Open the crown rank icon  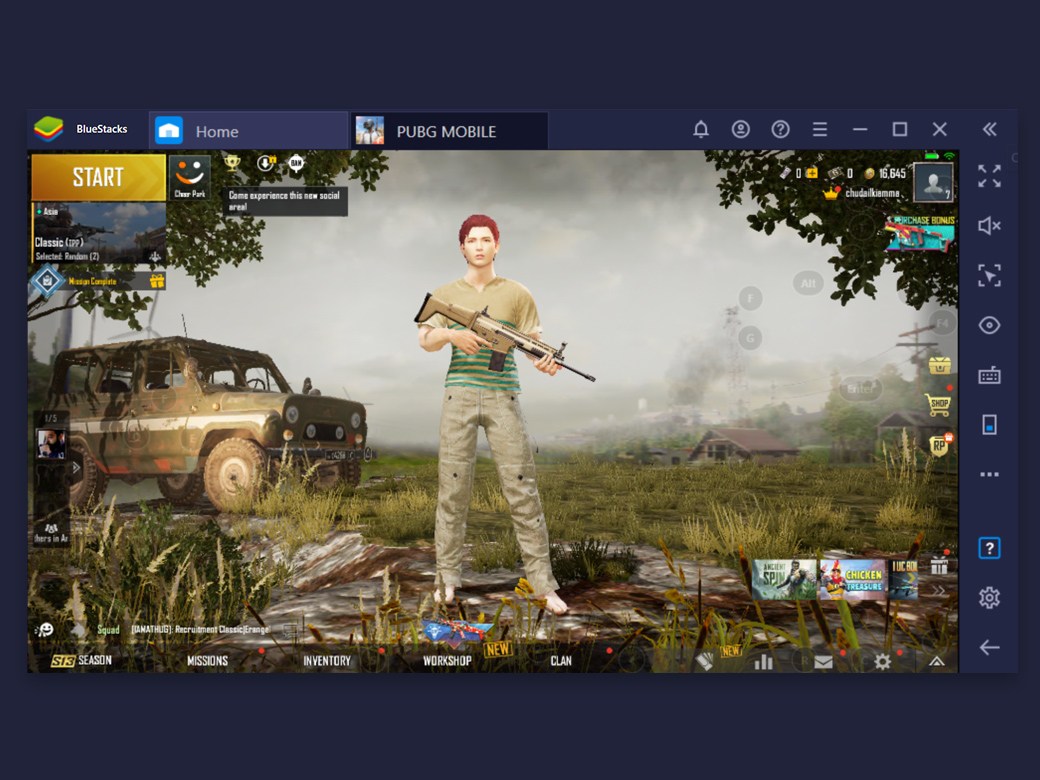tap(831, 193)
